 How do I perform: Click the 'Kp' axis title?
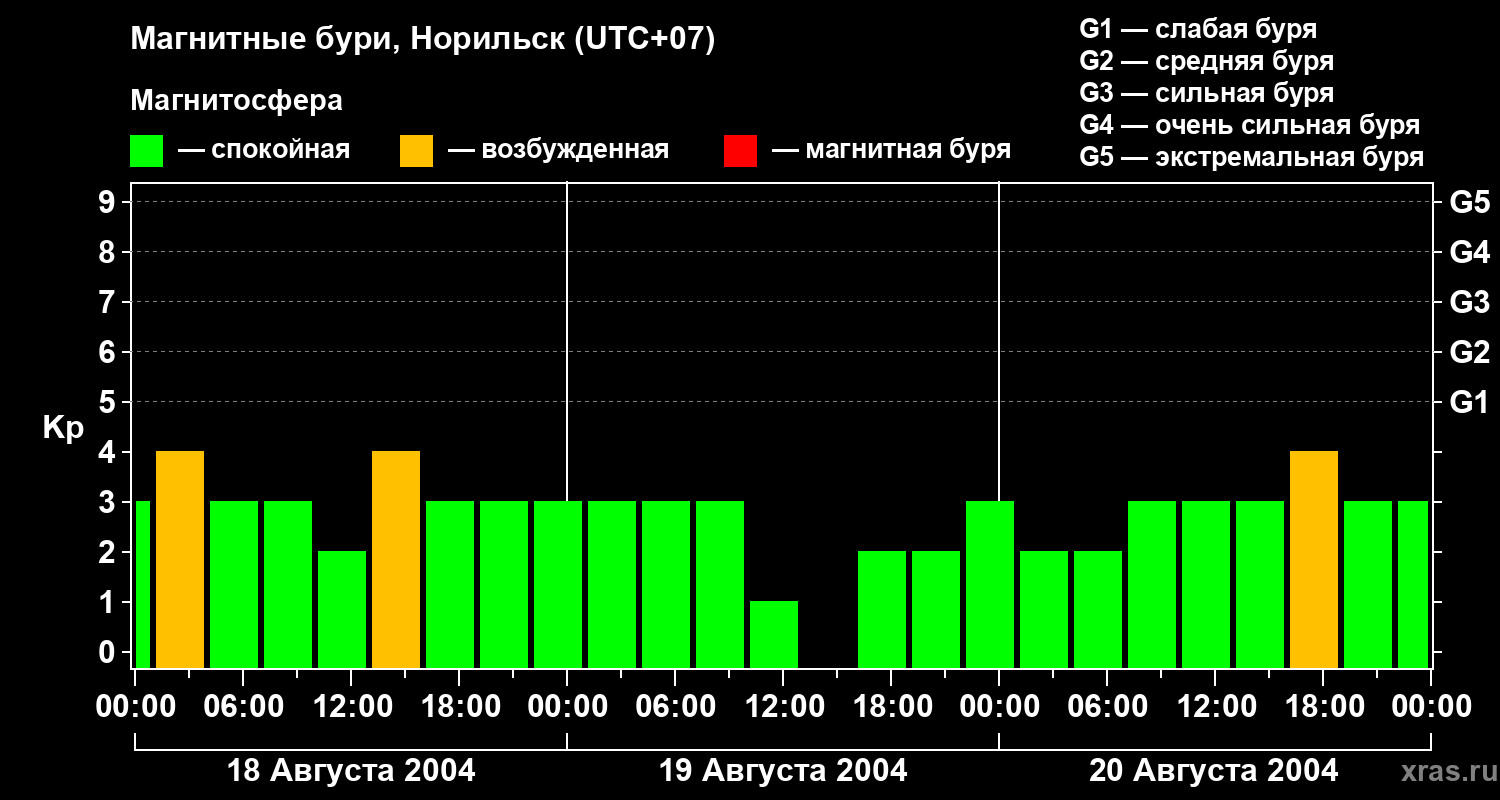pos(63,428)
